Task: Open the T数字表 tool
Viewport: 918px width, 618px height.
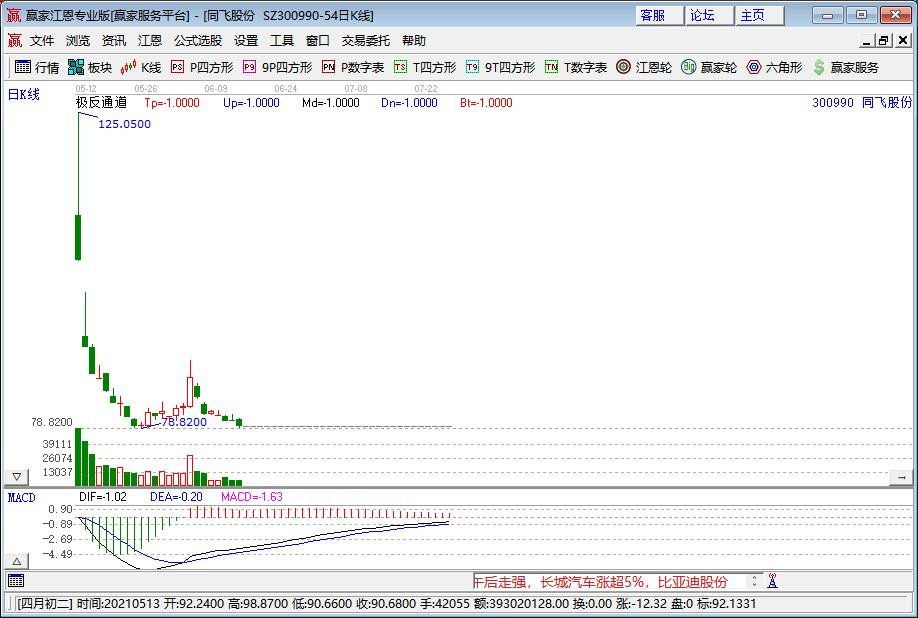Action: tap(576, 67)
